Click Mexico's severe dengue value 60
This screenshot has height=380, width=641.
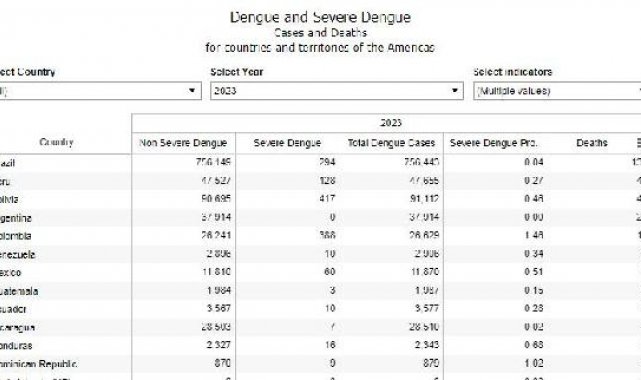coord(329,272)
